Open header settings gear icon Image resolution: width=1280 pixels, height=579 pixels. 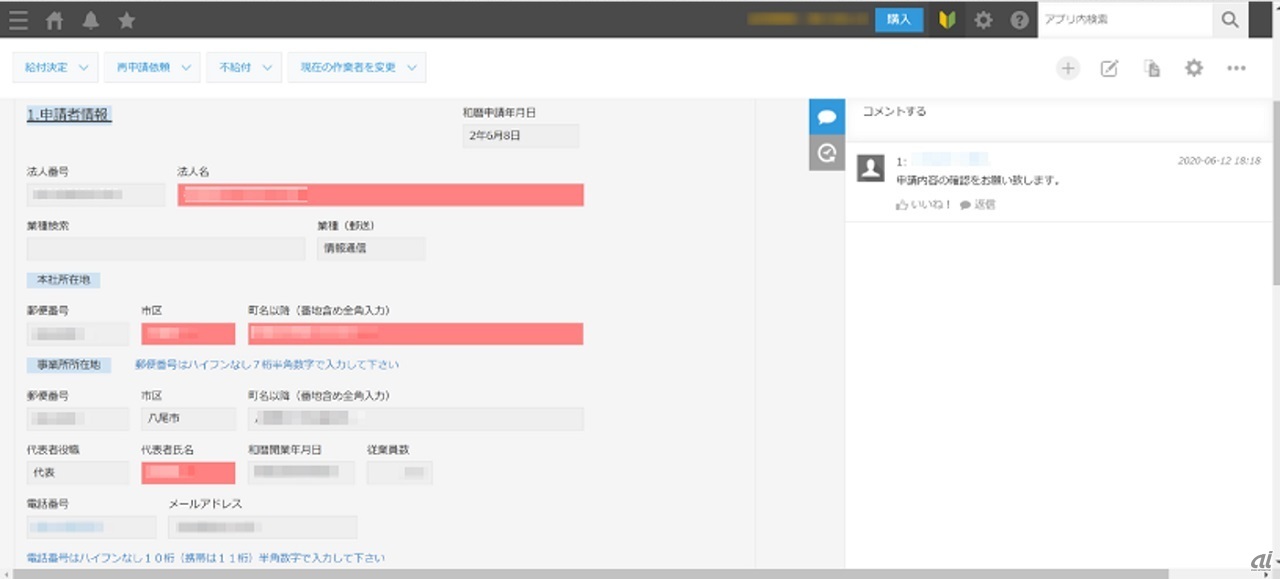point(984,20)
